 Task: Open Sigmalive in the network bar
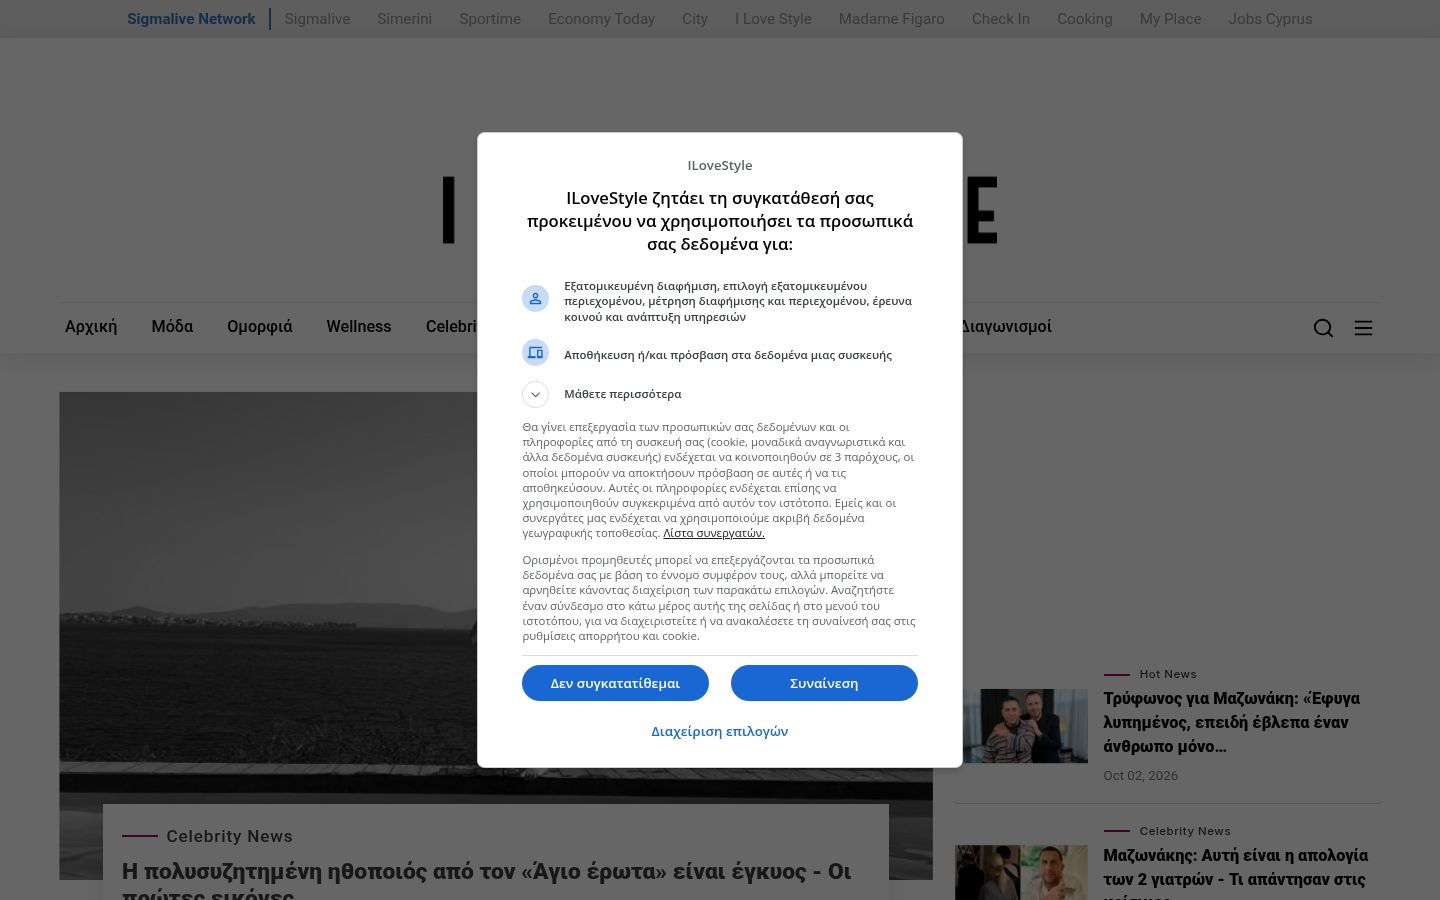tap(317, 19)
